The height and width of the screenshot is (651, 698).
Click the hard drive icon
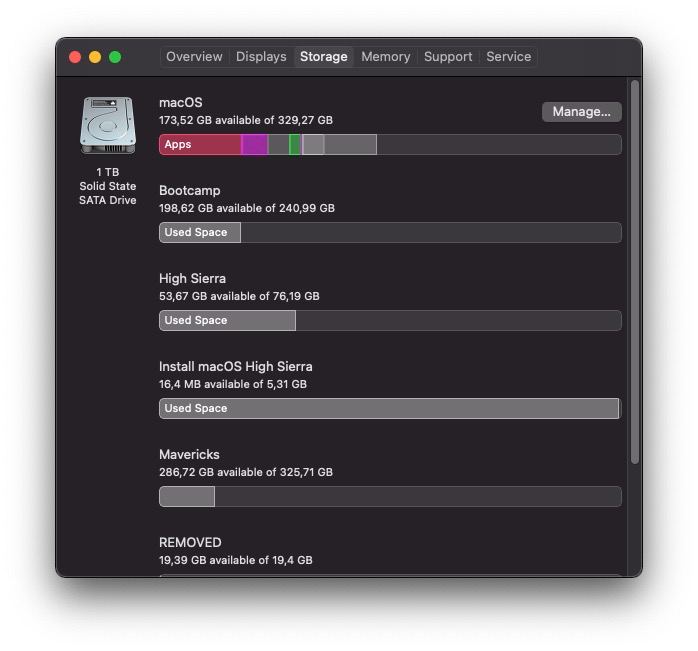point(108,126)
